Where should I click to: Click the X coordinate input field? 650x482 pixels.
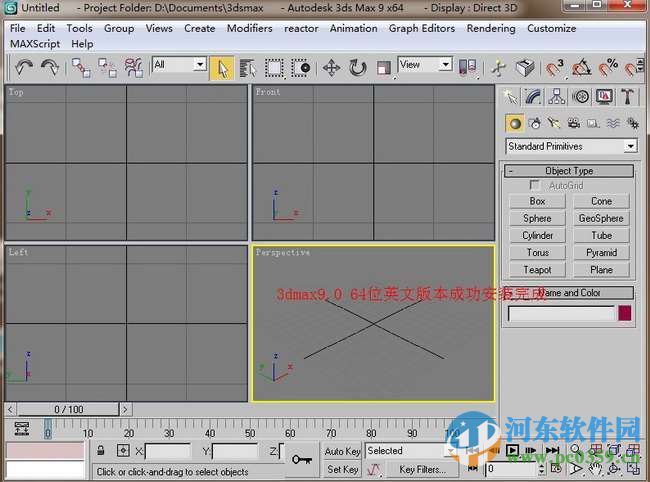pos(168,451)
